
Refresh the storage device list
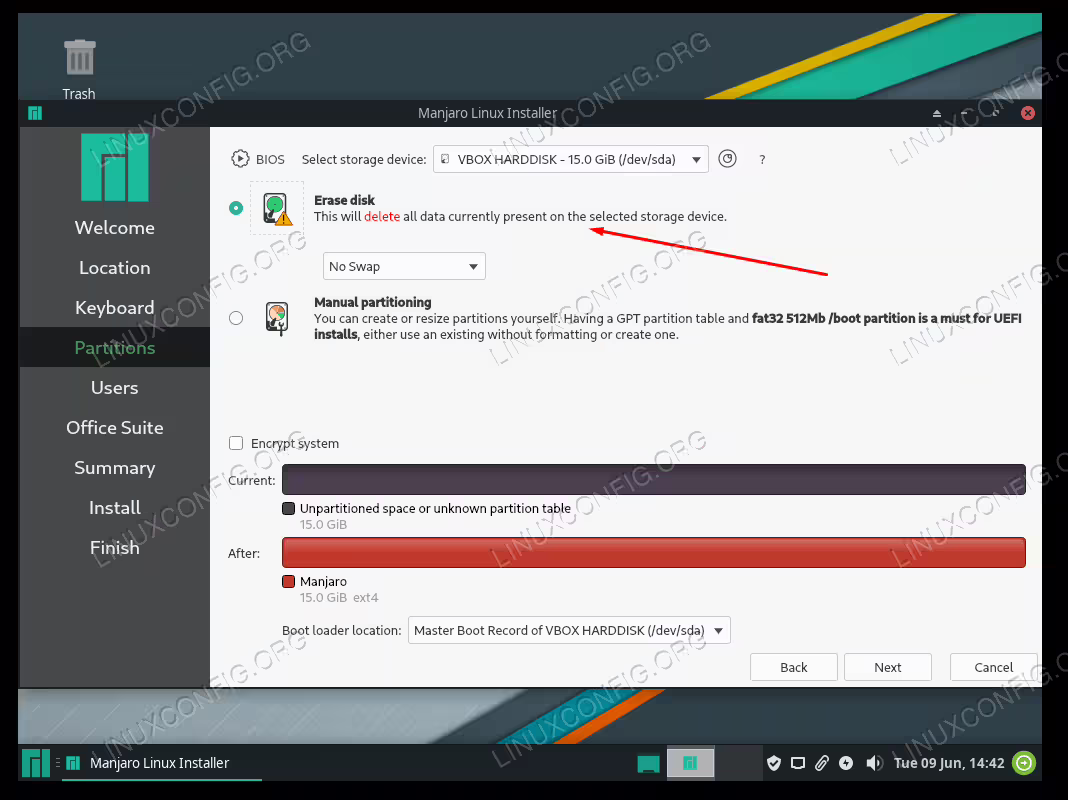[x=727, y=159]
